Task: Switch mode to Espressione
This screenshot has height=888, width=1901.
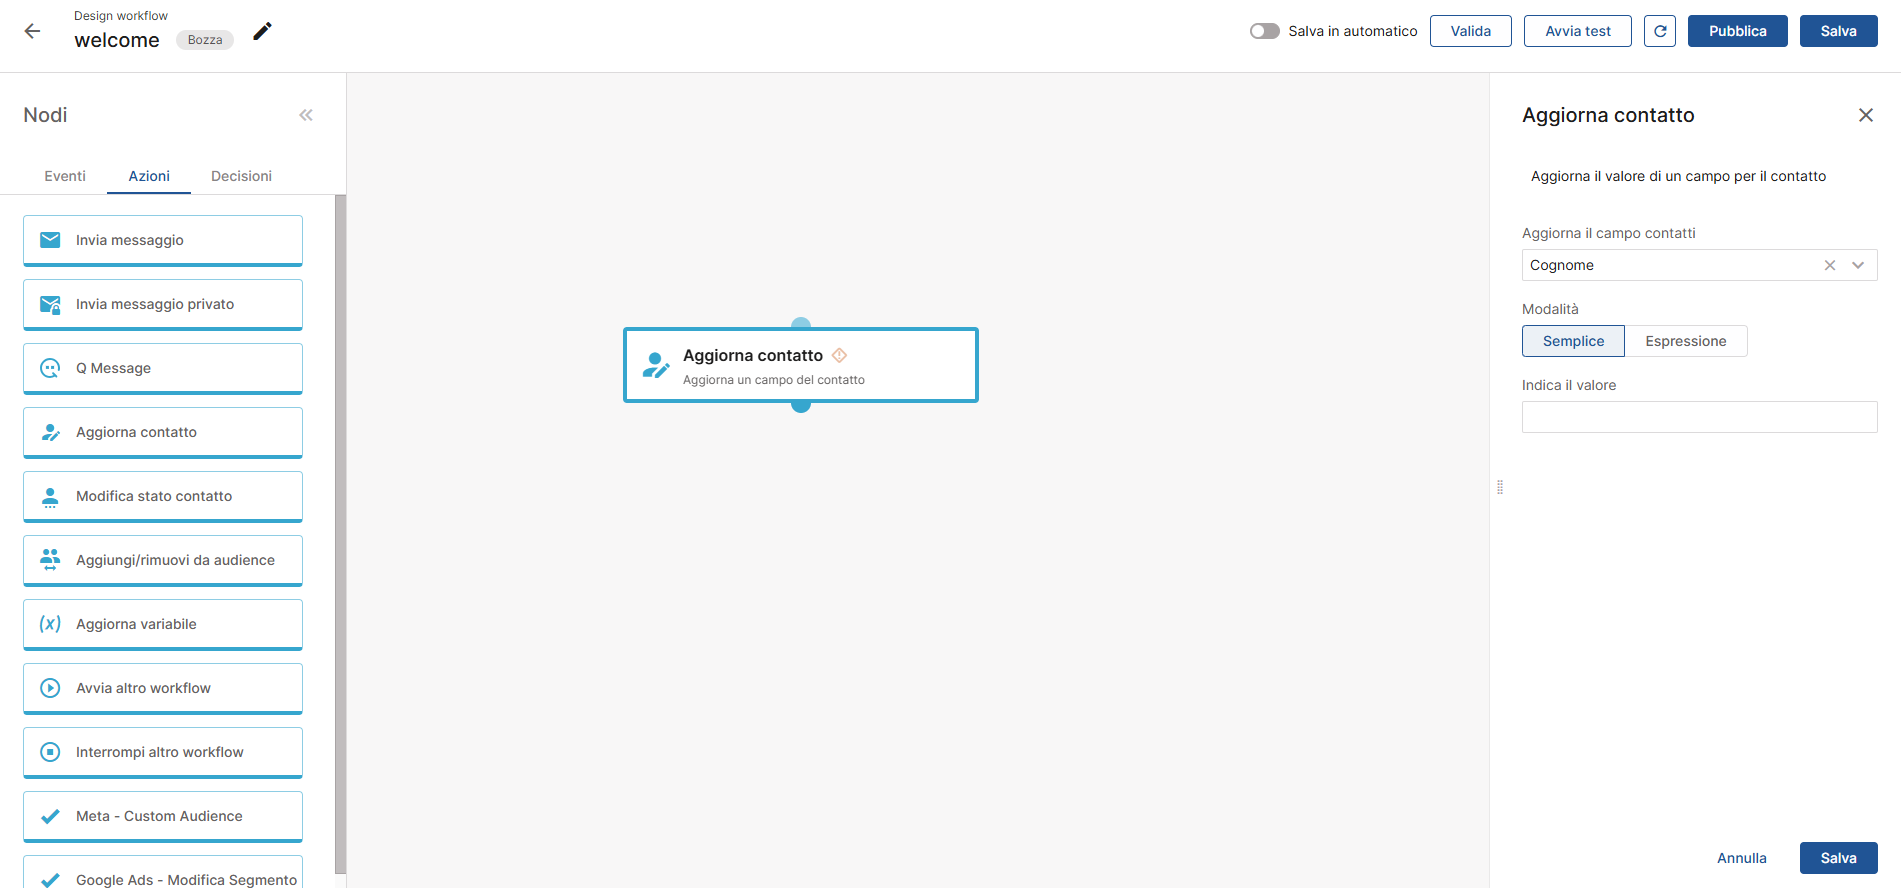Action: (1685, 341)
